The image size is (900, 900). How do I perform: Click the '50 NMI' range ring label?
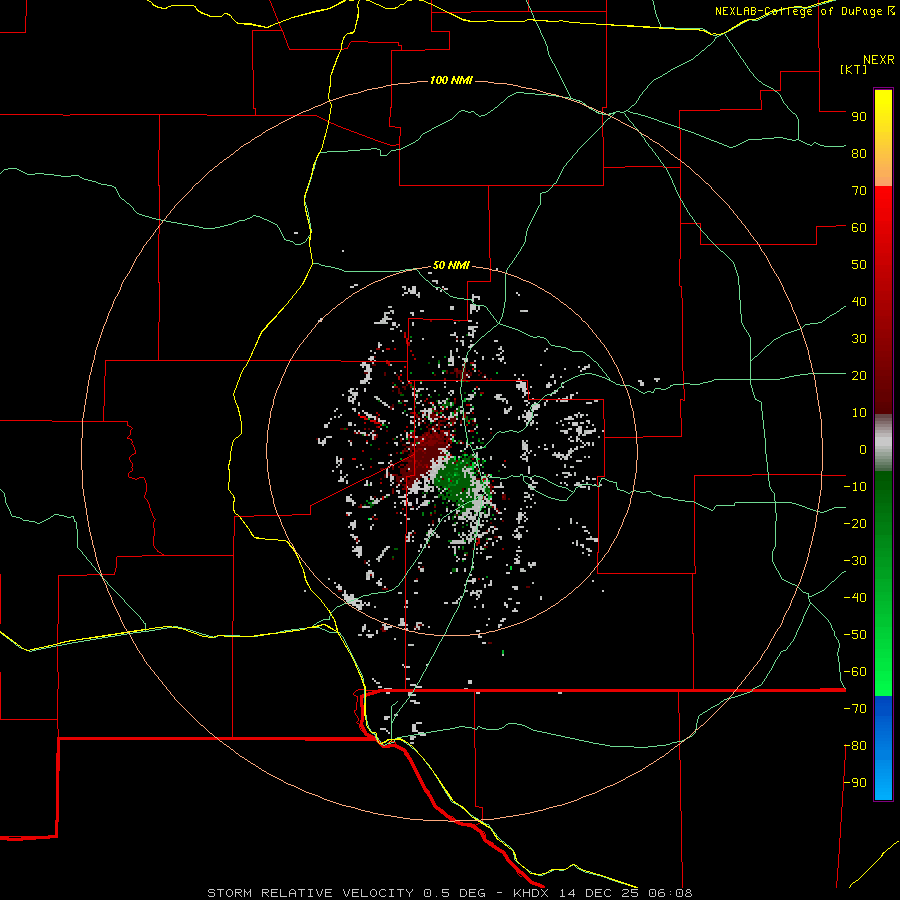point(451,265)
